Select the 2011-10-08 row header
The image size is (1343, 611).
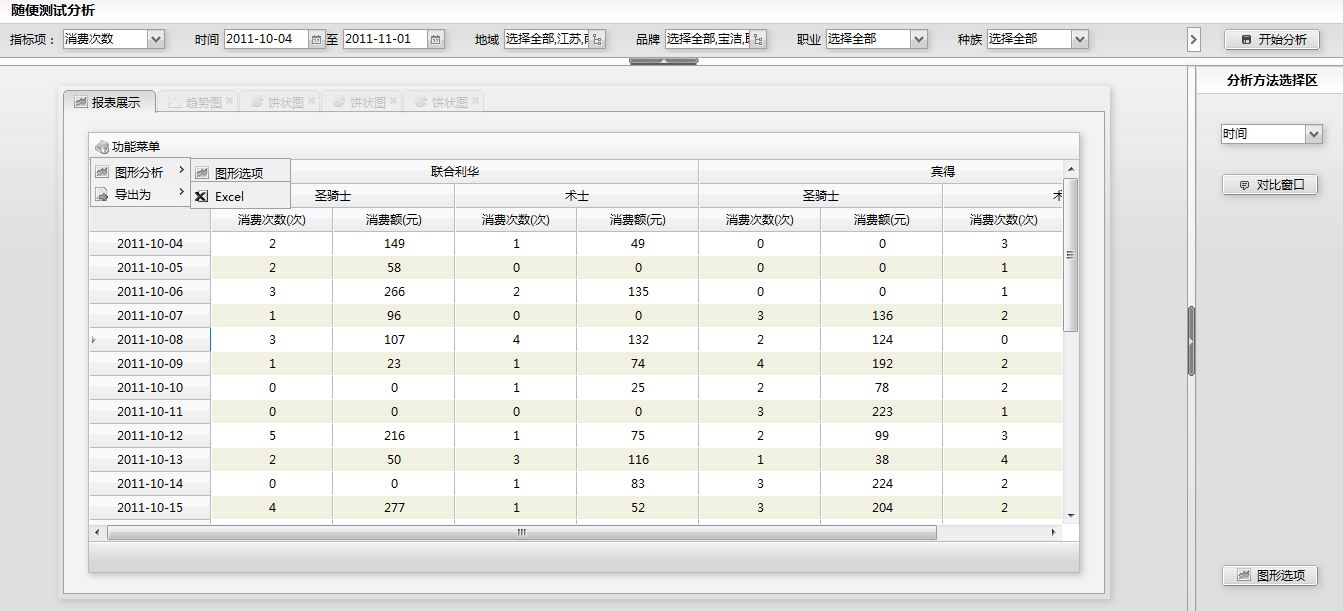click(x=150, y=339)
